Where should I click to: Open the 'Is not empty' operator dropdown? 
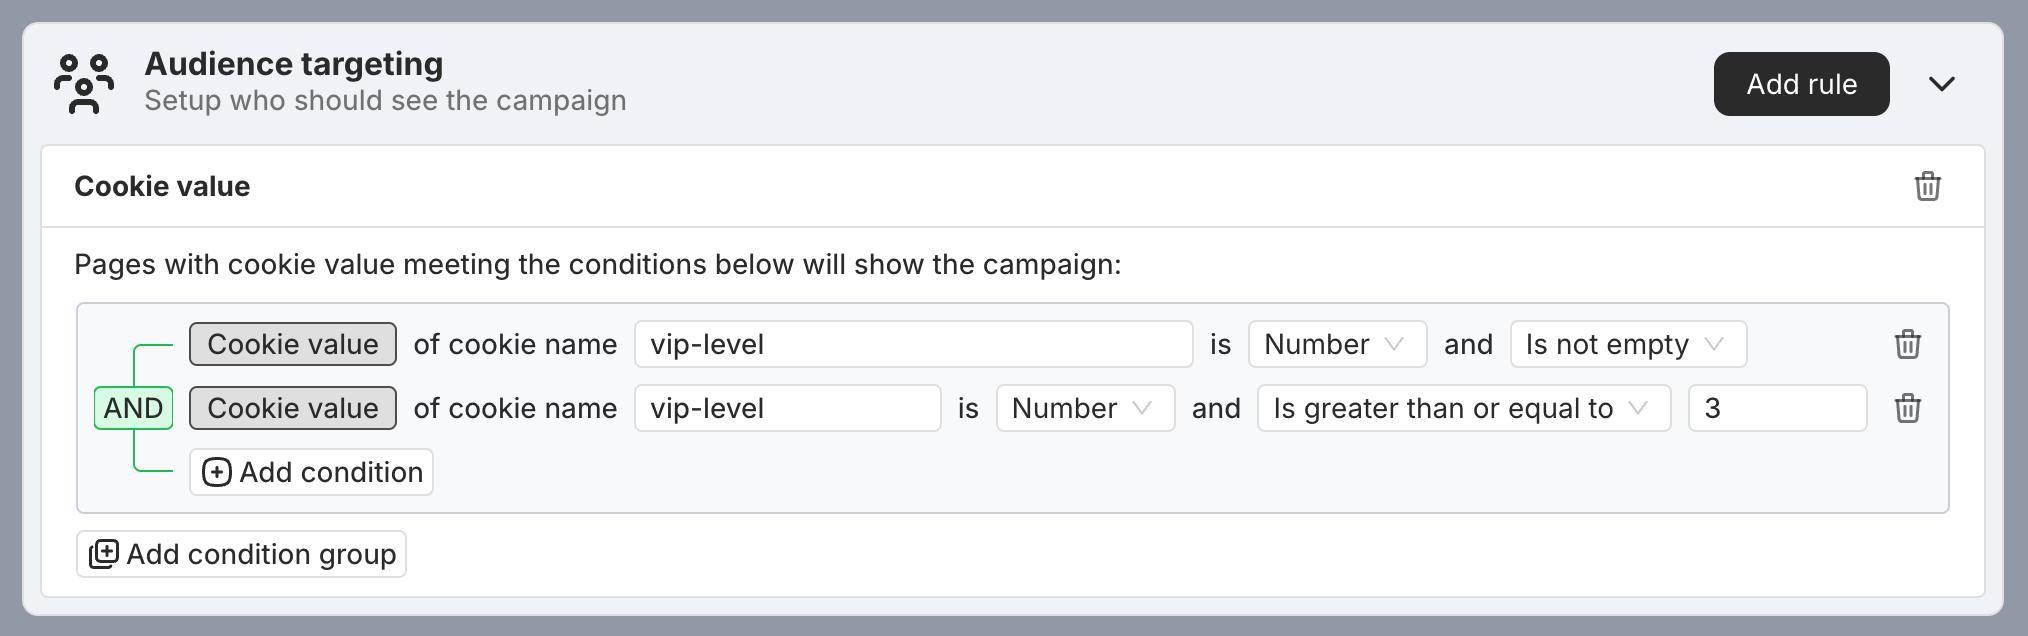click(x=1627, y=344)
